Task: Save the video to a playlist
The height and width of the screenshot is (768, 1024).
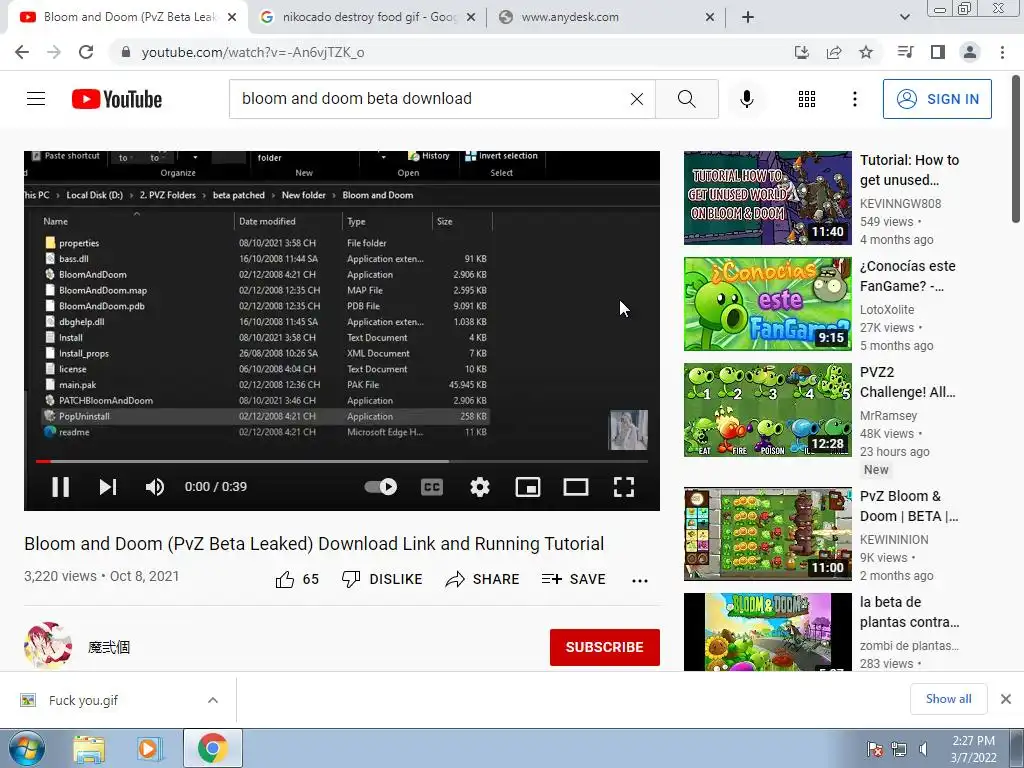Action: 573,579
